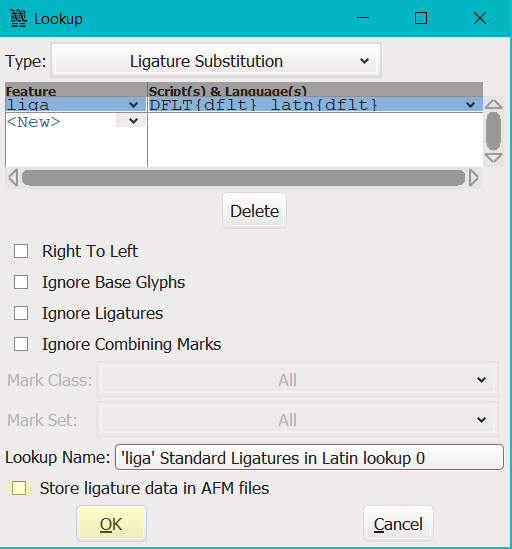Click the Delete button

pyautogui.click(x=254, y=211)
